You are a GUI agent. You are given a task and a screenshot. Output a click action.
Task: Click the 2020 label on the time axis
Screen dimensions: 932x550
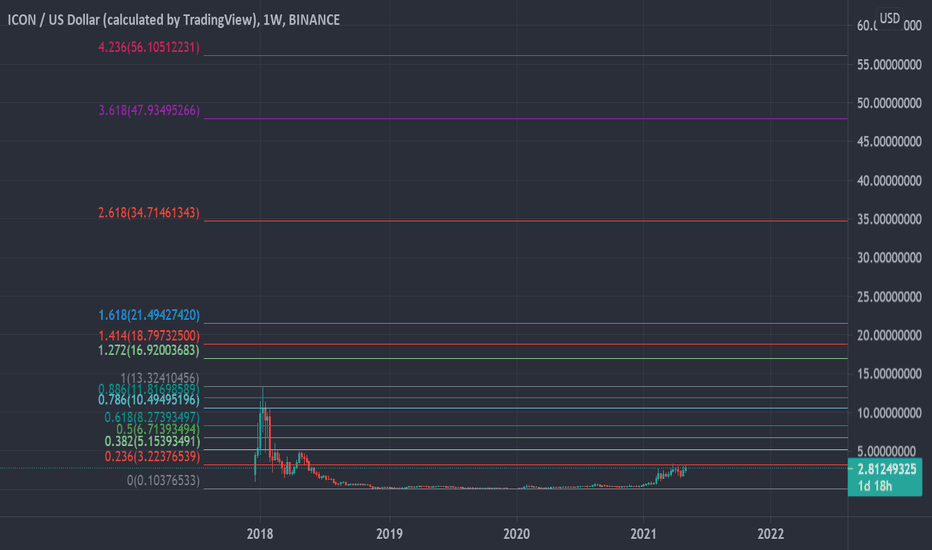click(517, 534)
